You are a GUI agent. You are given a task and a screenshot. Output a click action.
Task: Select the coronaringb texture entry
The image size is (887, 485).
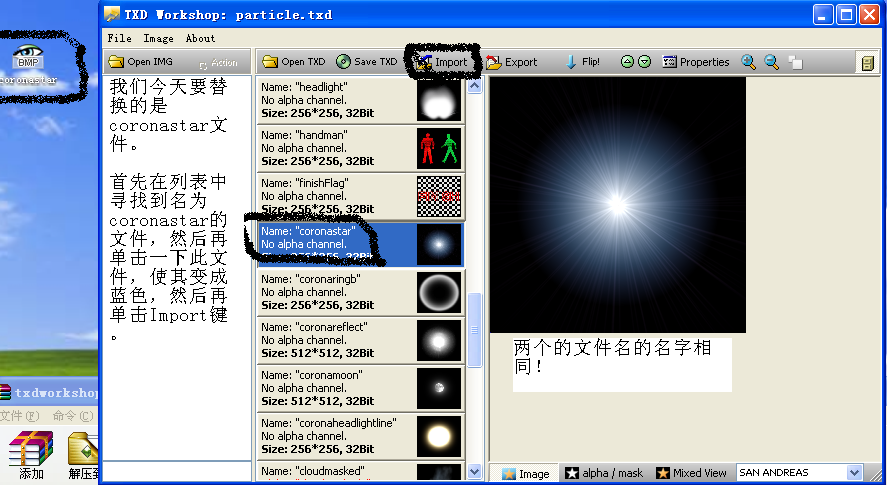coord(361,293)
